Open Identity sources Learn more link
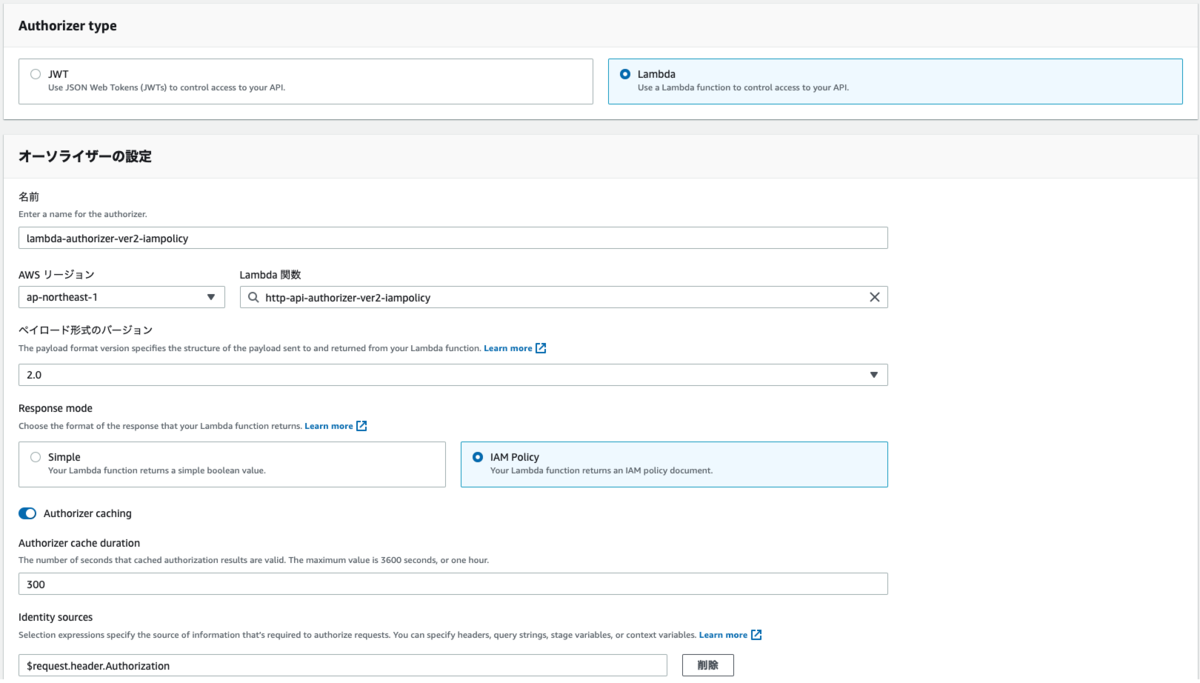1200x683 pixels. tap(723, 635)
